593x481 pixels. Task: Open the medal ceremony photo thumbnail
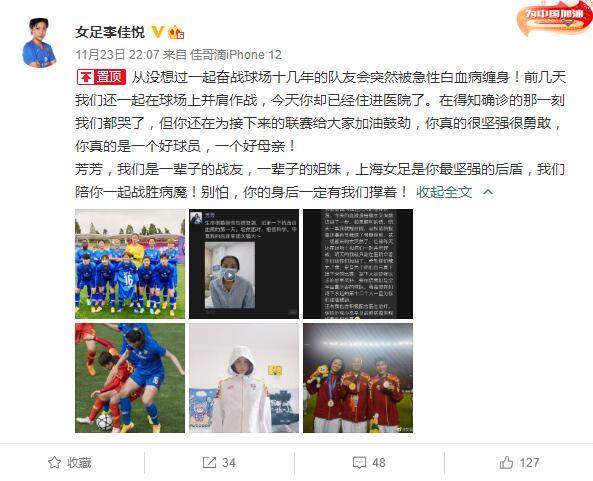pos(358,378)
